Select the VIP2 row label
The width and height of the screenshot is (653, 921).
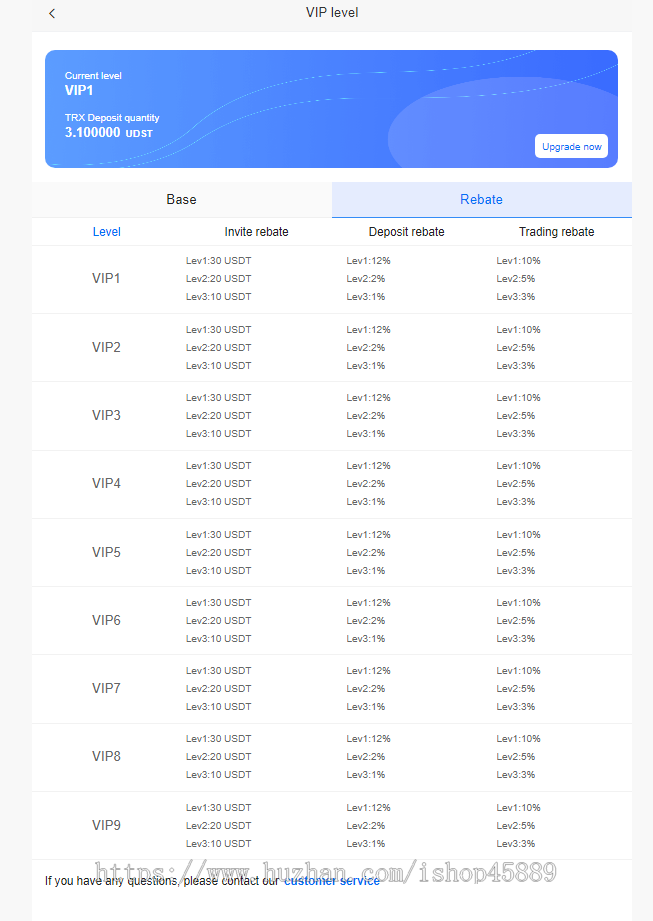[x=106, y=348]
